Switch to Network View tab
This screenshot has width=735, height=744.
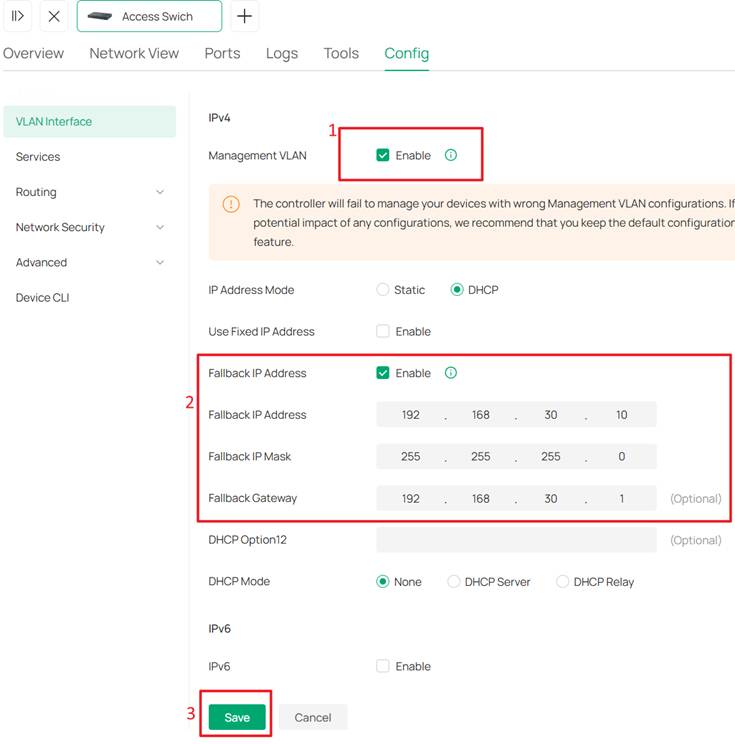[134, 53]
